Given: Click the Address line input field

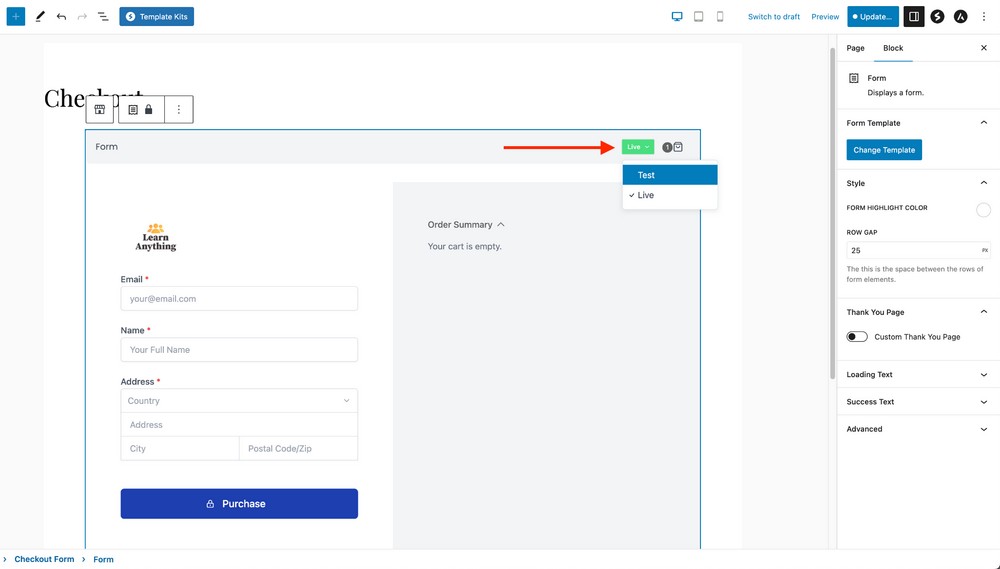Looking at the screenshot, I should (239, 425).
